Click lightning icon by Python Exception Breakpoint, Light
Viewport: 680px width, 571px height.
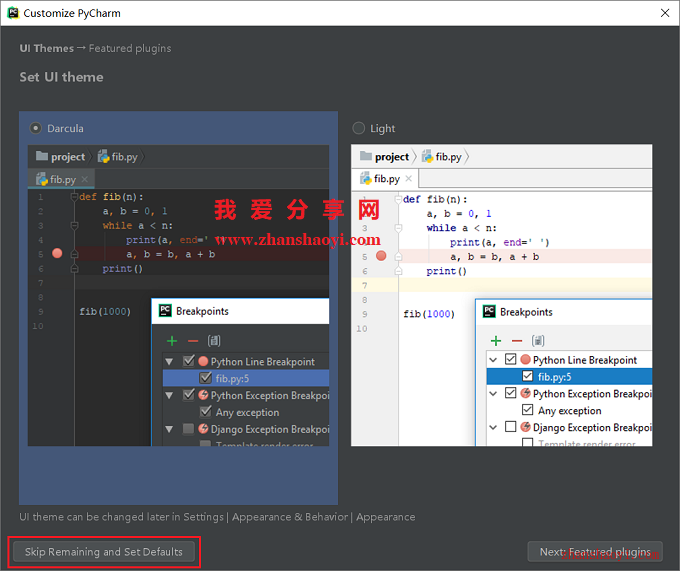pyautogui.click(x=526, y=393)
